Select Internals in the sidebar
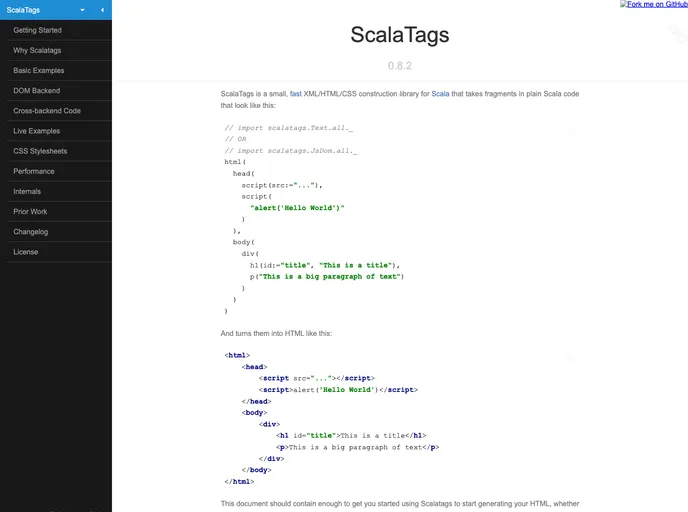Viewport: 688px width, 512px height. pos(59,192)
